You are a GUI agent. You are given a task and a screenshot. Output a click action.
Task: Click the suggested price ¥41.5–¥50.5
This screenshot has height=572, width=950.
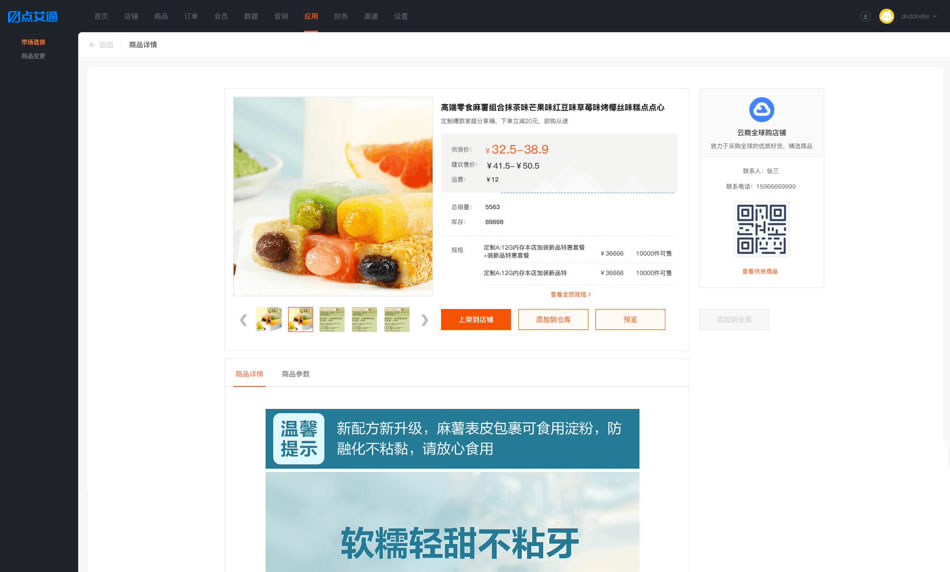pos(513,165)
